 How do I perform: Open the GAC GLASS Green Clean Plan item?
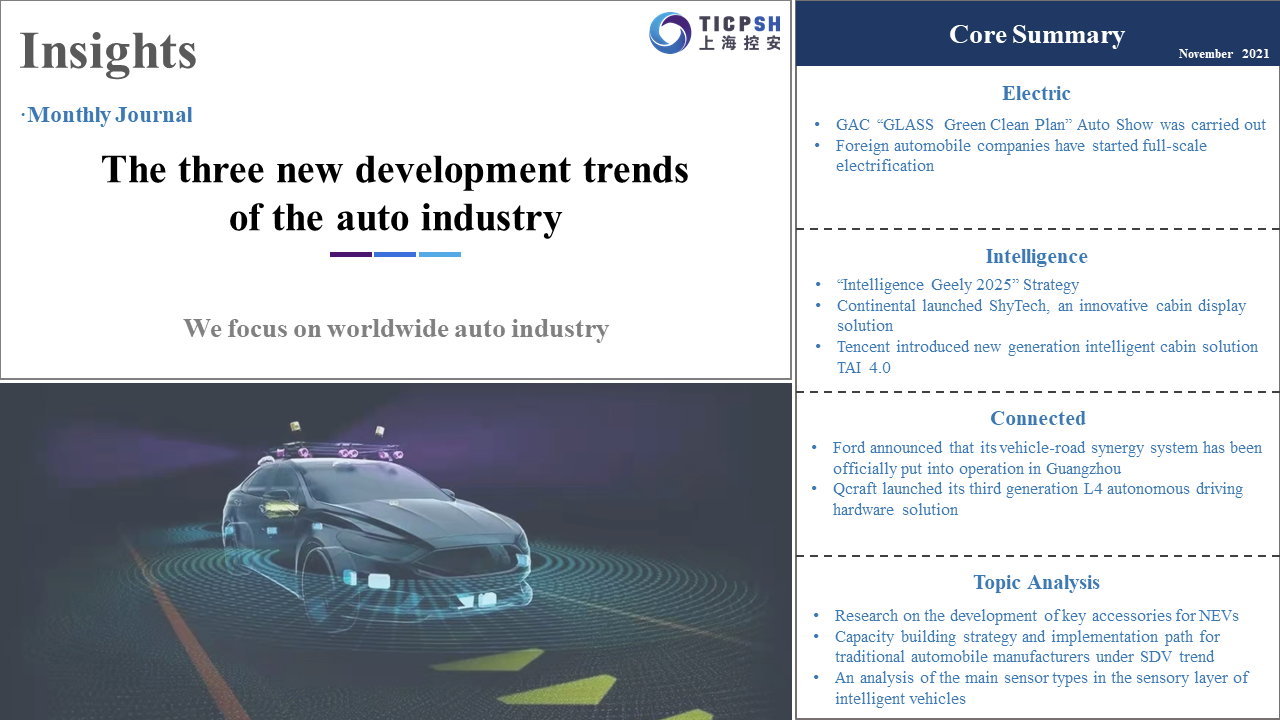tap(1050, 125)
